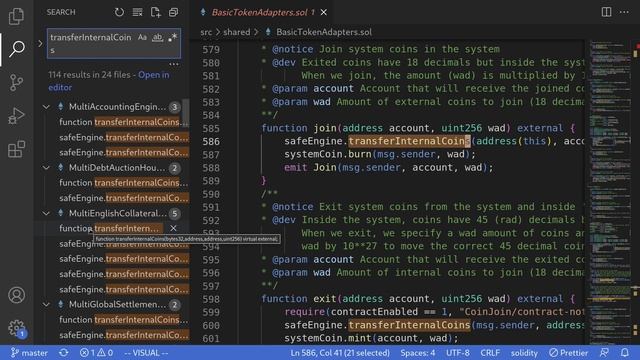The image size is (640, 360).
Task: Collapse the MultiDebtAuctionHouse file results
Action: coord(46,168)
